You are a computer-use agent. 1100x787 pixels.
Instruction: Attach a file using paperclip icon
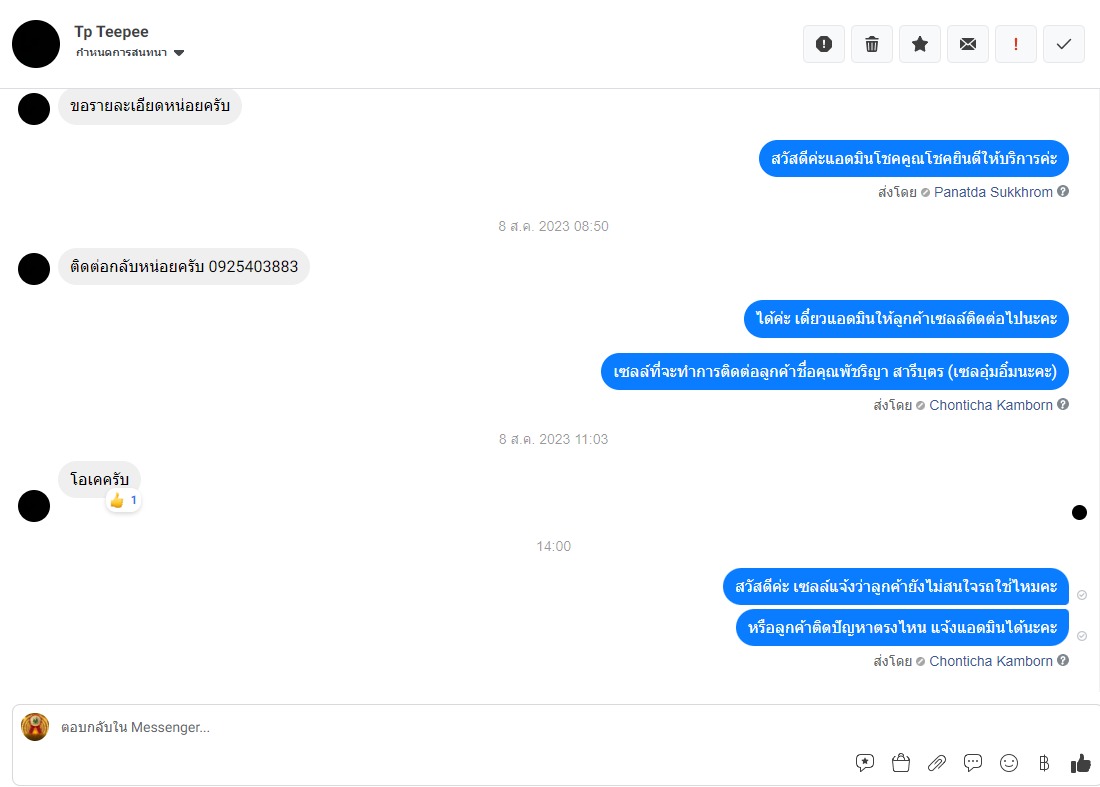[937, 762]
